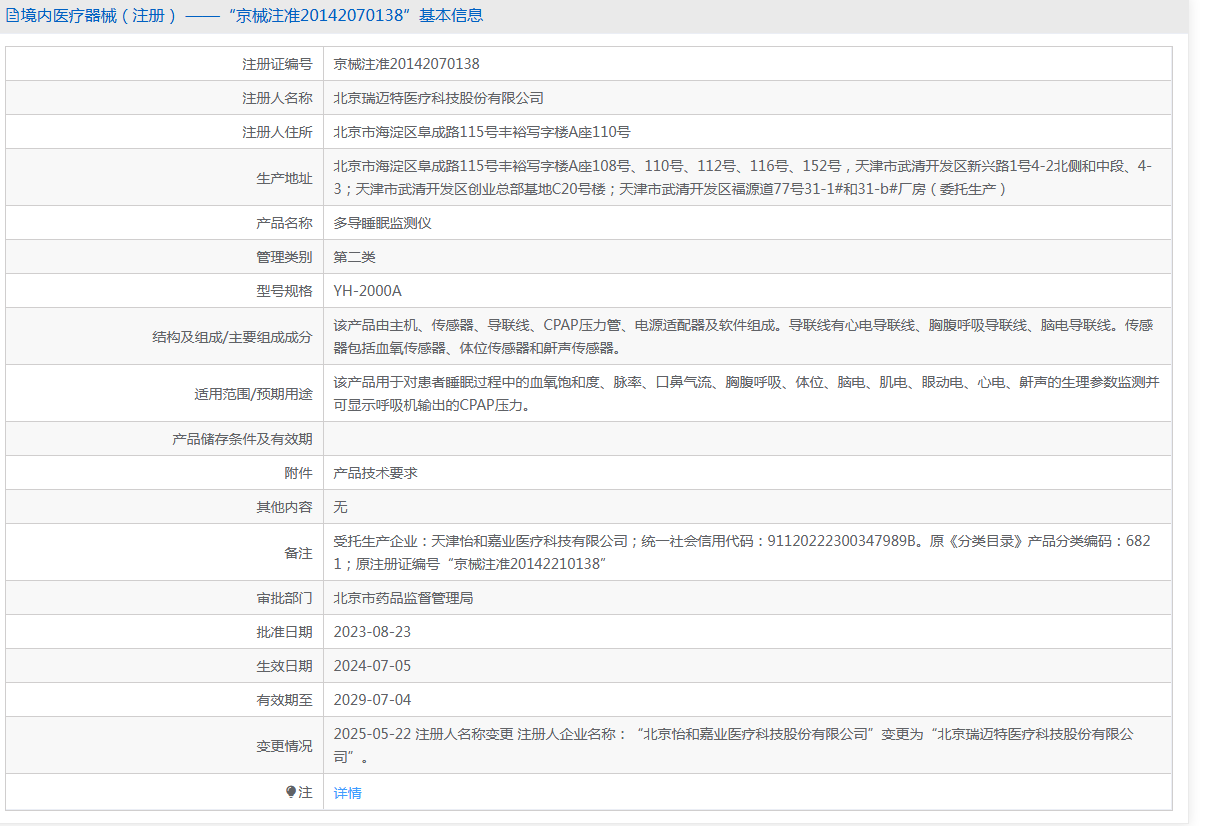Click the 型号规格 label

[284, 291]
